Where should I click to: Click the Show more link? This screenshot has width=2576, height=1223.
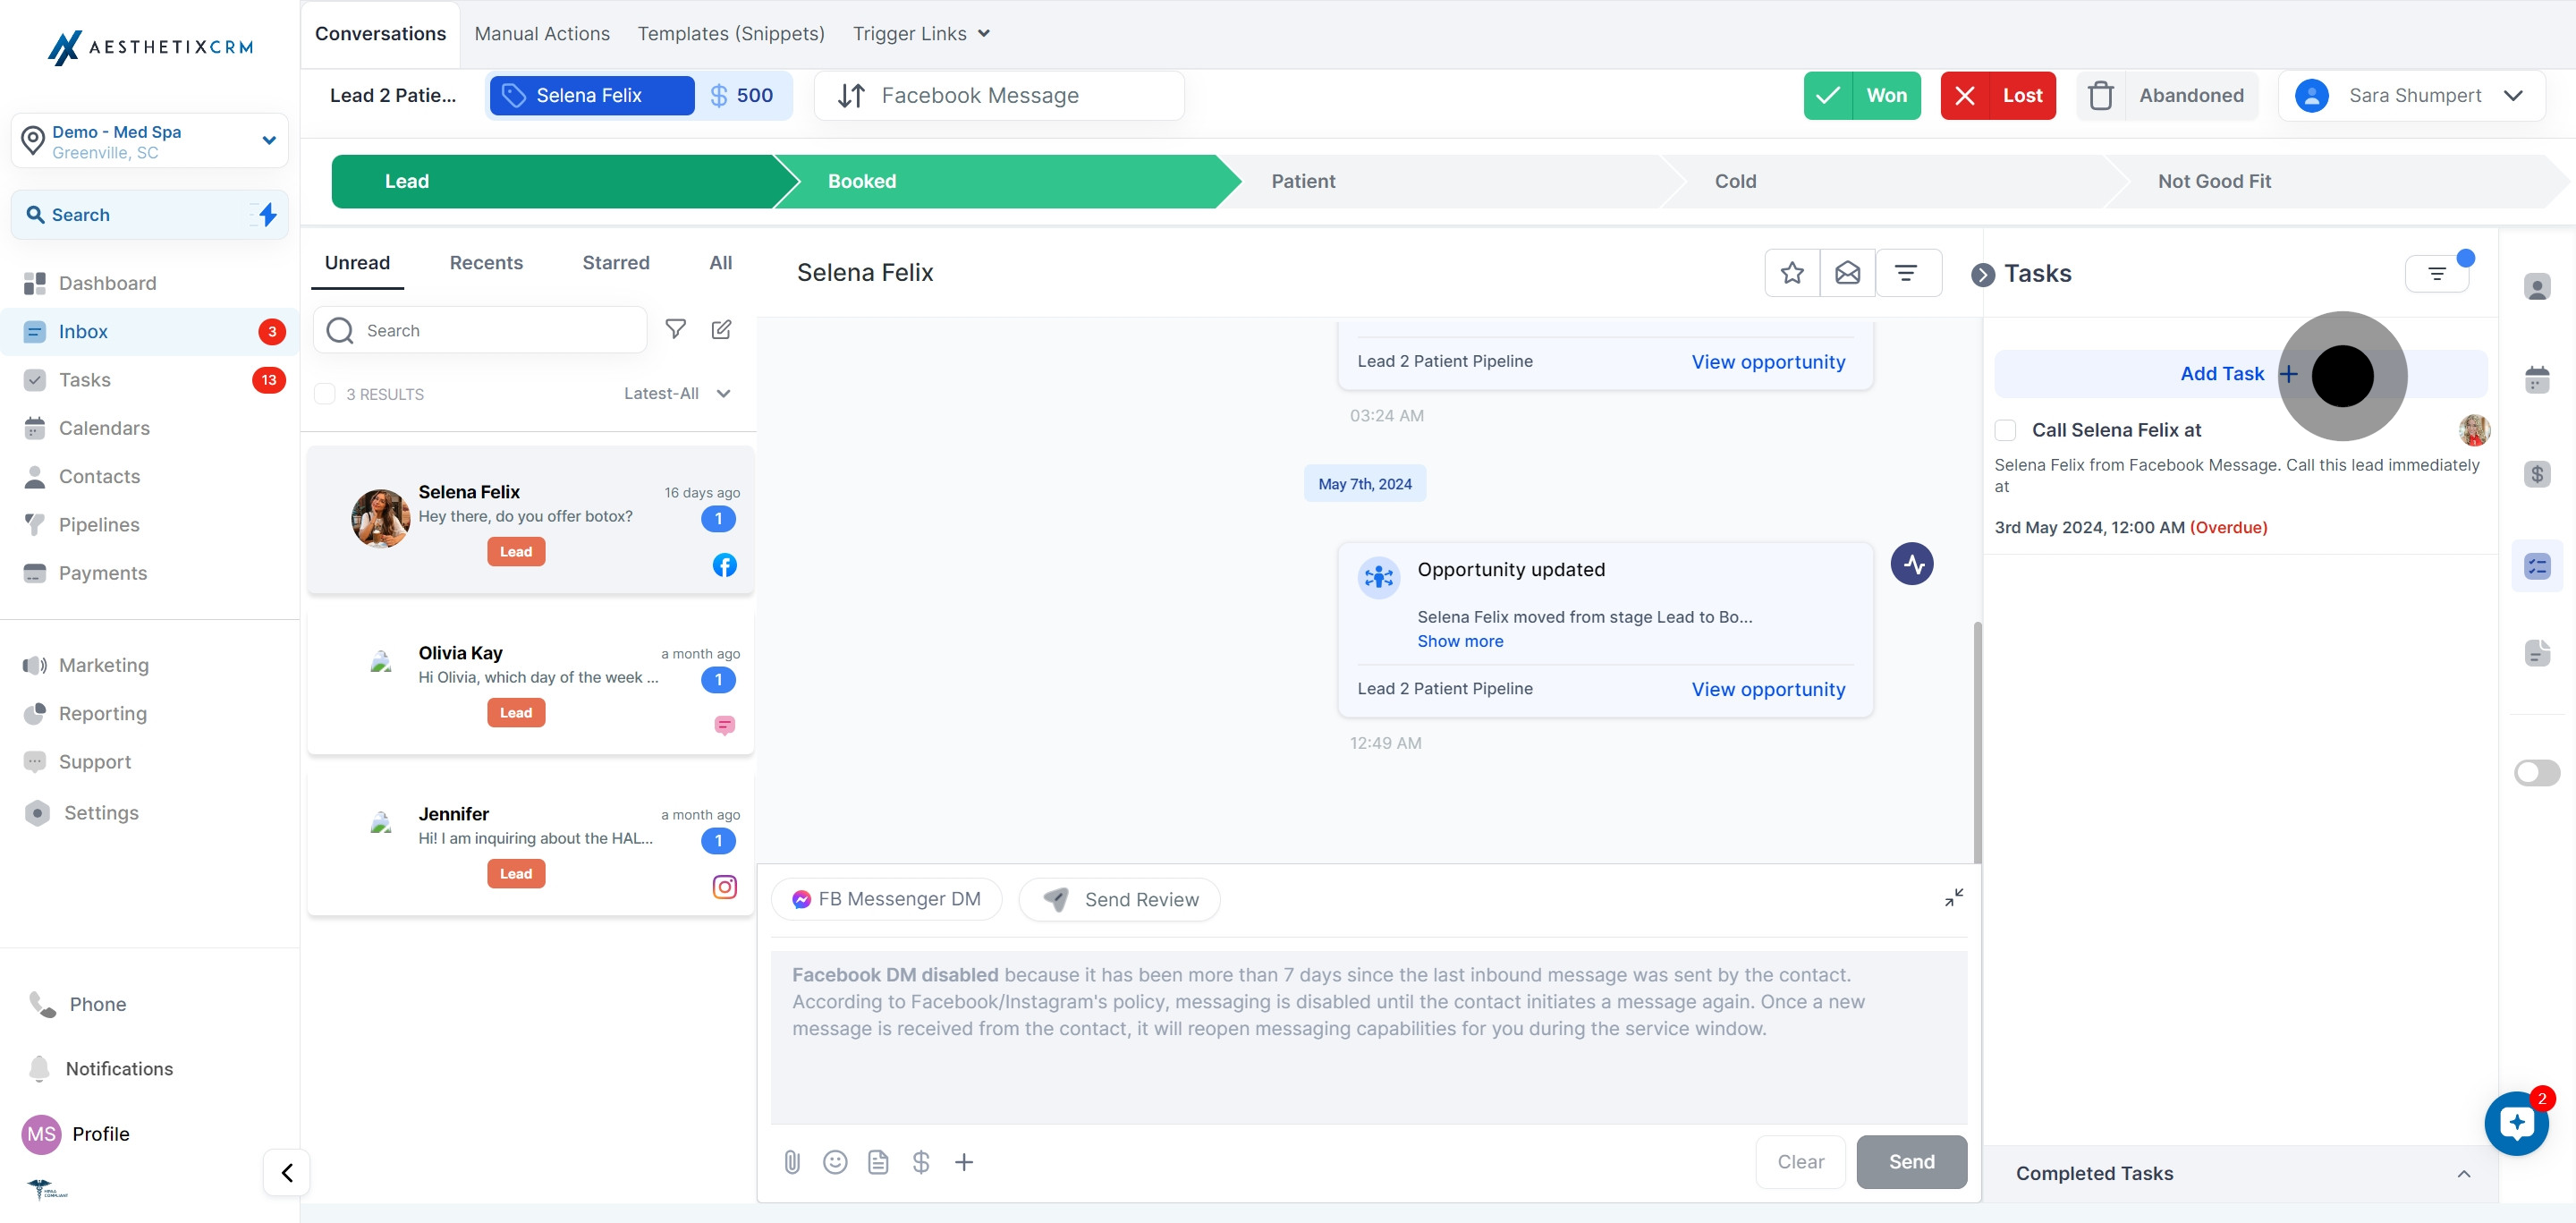(x=1460, y=641)
